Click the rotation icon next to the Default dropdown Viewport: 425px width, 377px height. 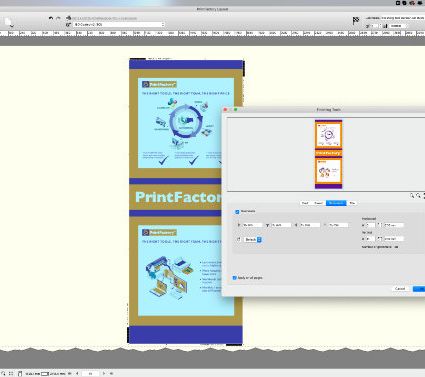pos(239,239)
